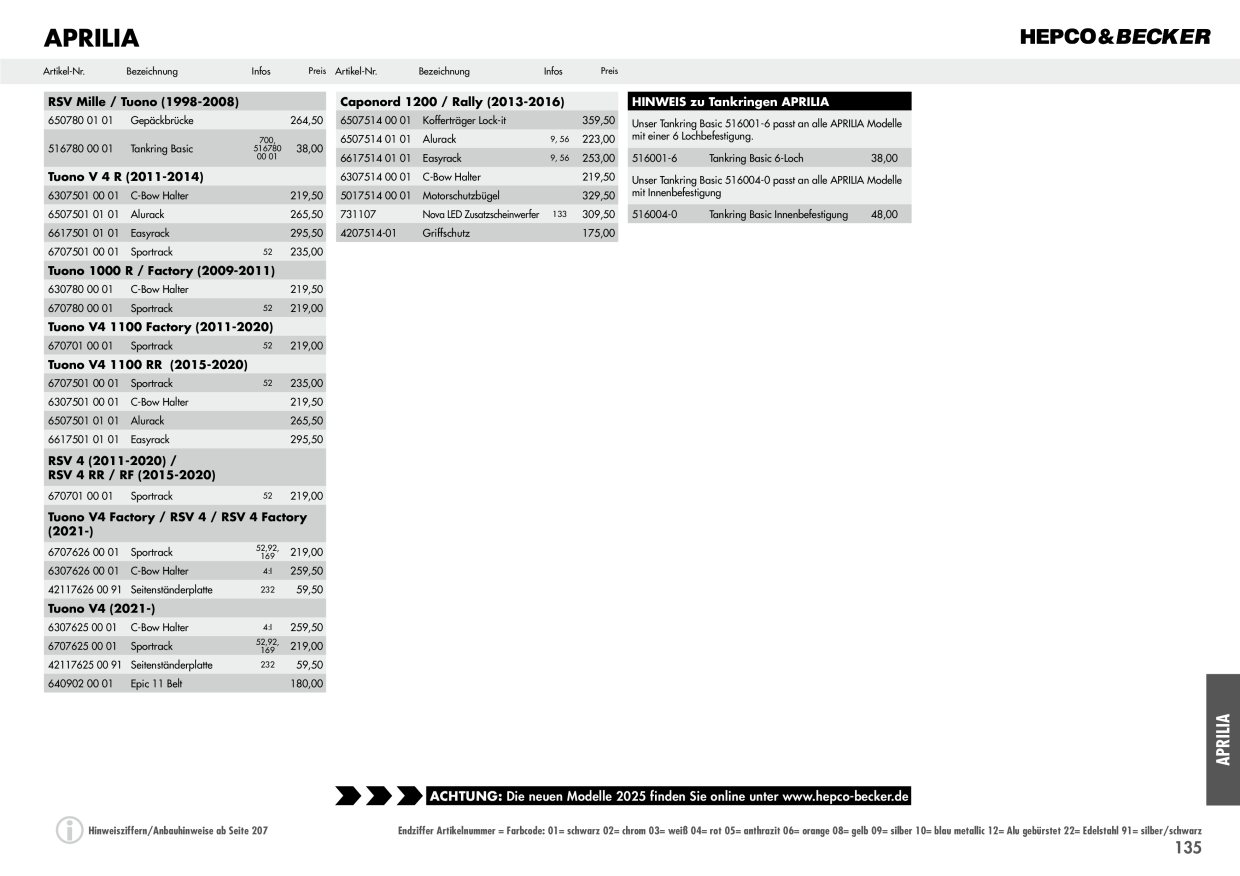Click the Hinweisziffern/Anbauhinweise ab Seite 207 note
Image resolution: width=1240 pixels, height=876 pixels.
178,831
